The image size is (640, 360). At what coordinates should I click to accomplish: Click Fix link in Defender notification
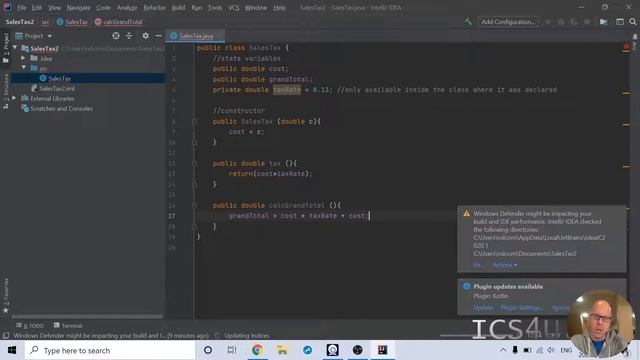pyautogui.click(x=478, y=265)
